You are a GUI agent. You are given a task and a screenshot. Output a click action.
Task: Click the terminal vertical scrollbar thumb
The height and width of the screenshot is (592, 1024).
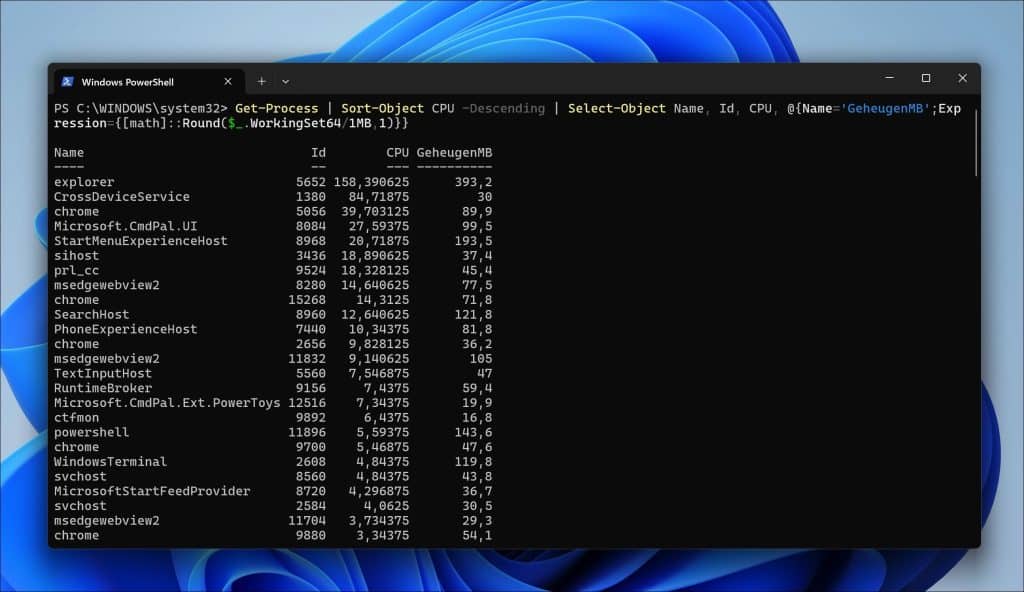pyautogui.click(x=976, y=142)
